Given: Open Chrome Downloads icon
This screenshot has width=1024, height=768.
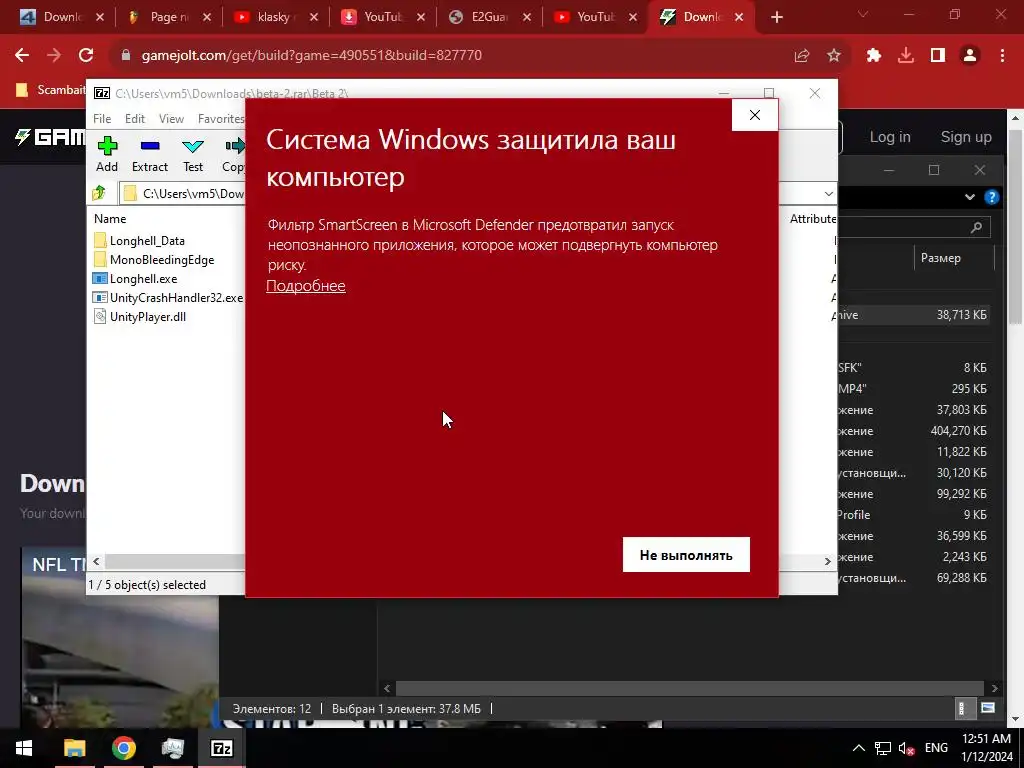Looking at the screenshot, I should 906,56.
